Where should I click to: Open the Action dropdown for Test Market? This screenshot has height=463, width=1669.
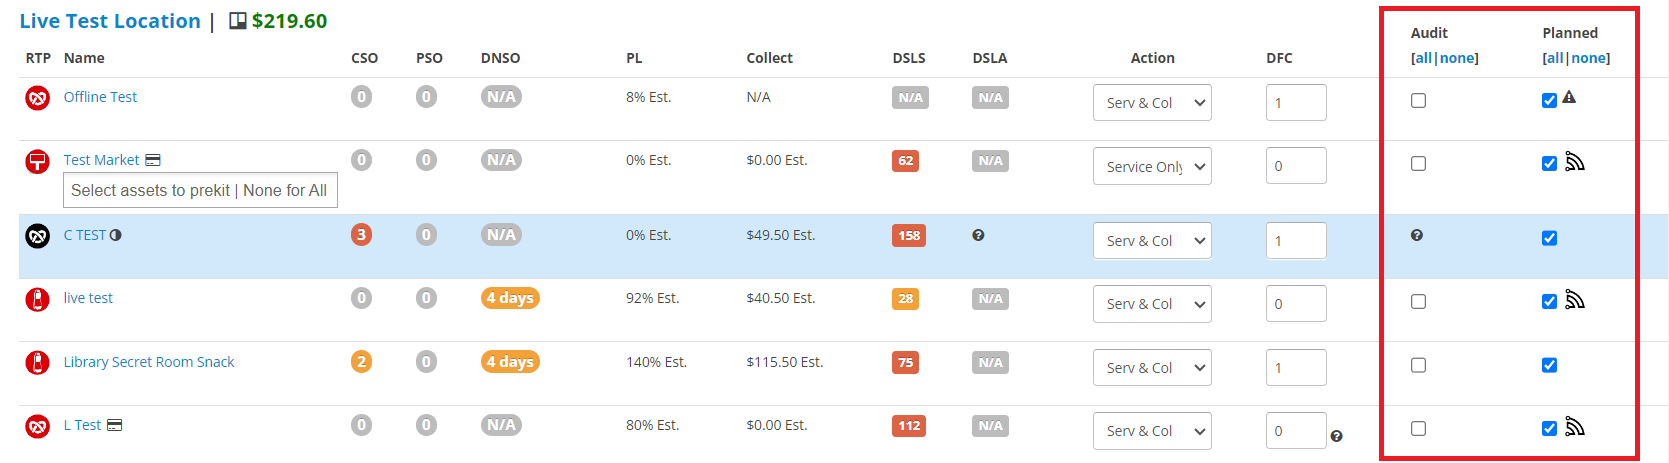(x=1152, y=166)
